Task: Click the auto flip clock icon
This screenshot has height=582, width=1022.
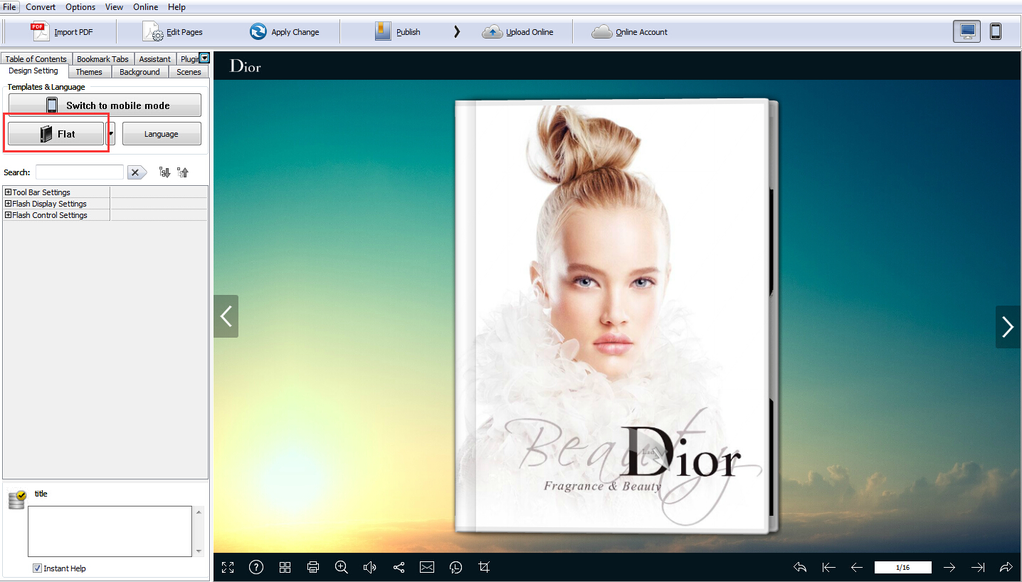Action: click(x=456, y=567)
